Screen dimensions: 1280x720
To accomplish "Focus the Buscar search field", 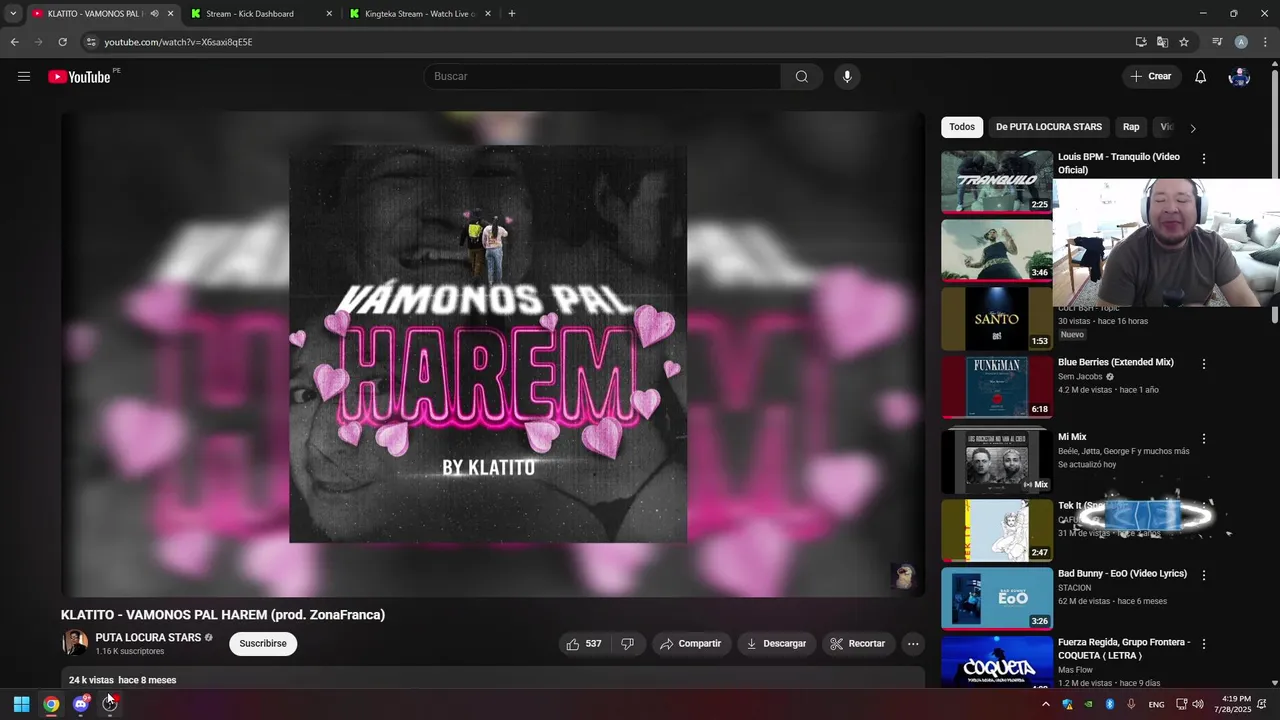I will click(602, 77).
